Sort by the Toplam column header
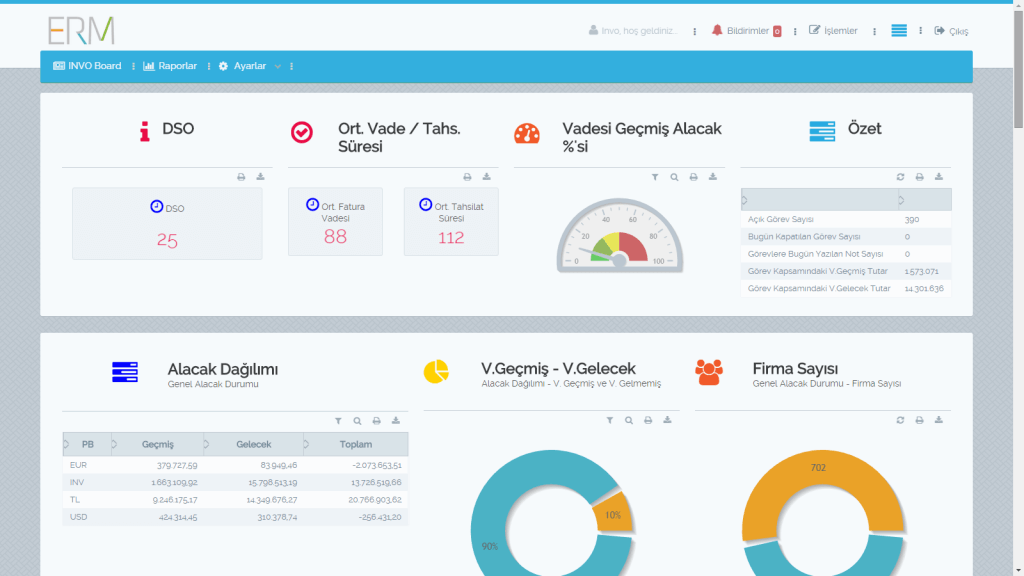This screenshot has width=1024, height=576. tap(356, 444)
